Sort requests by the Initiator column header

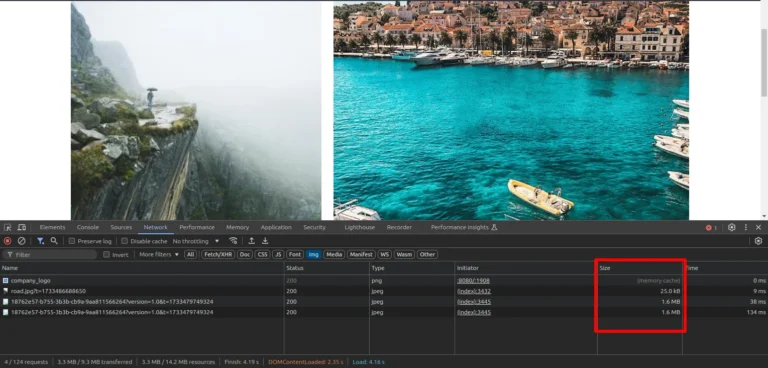(x=526, y=268)
